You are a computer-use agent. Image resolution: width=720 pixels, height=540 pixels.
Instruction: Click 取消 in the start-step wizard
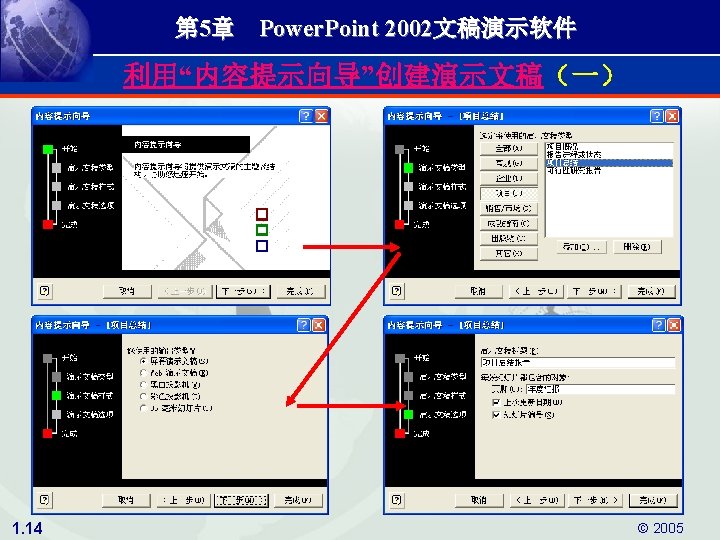(127, 291)
